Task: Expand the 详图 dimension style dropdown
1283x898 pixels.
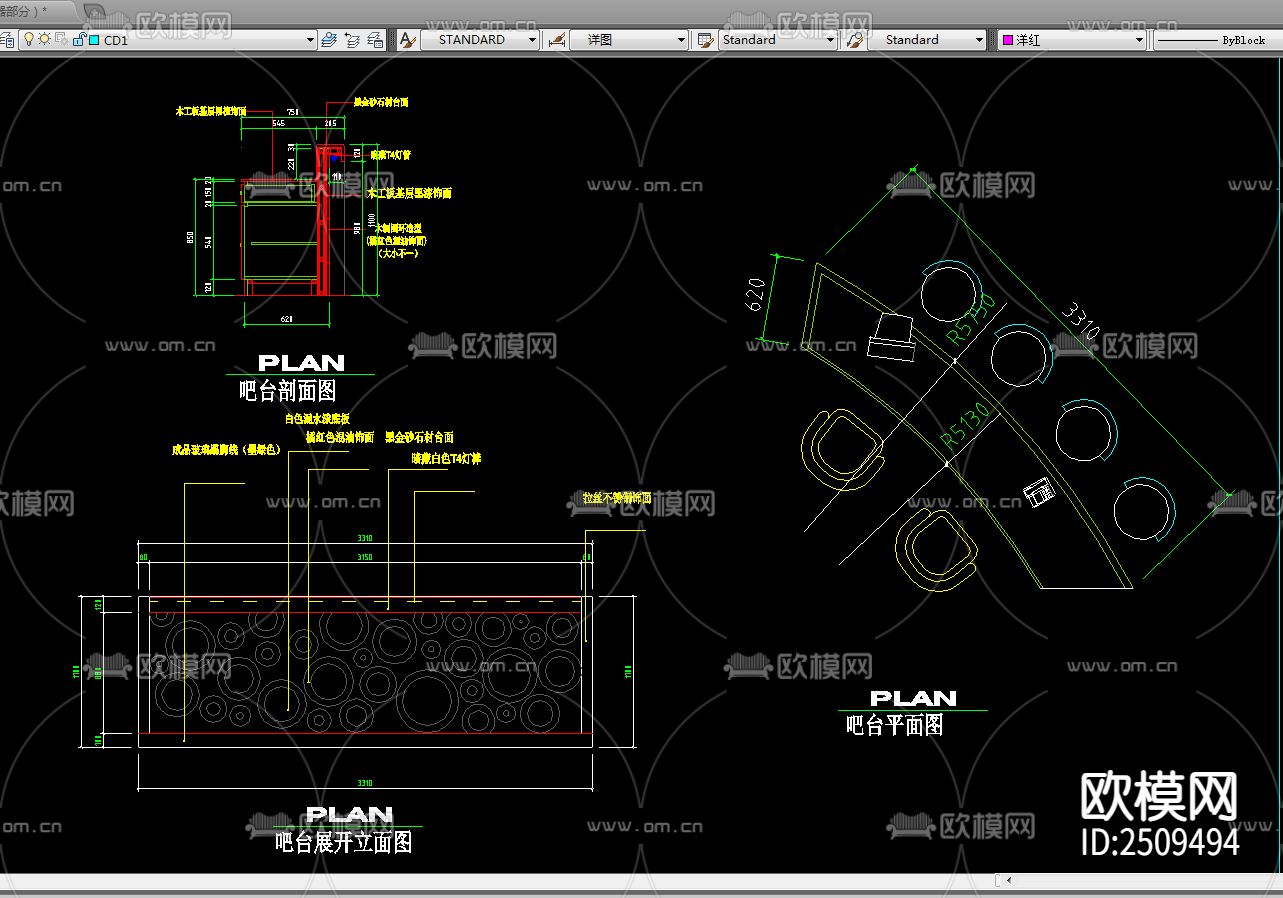Action: pos(682,40)
